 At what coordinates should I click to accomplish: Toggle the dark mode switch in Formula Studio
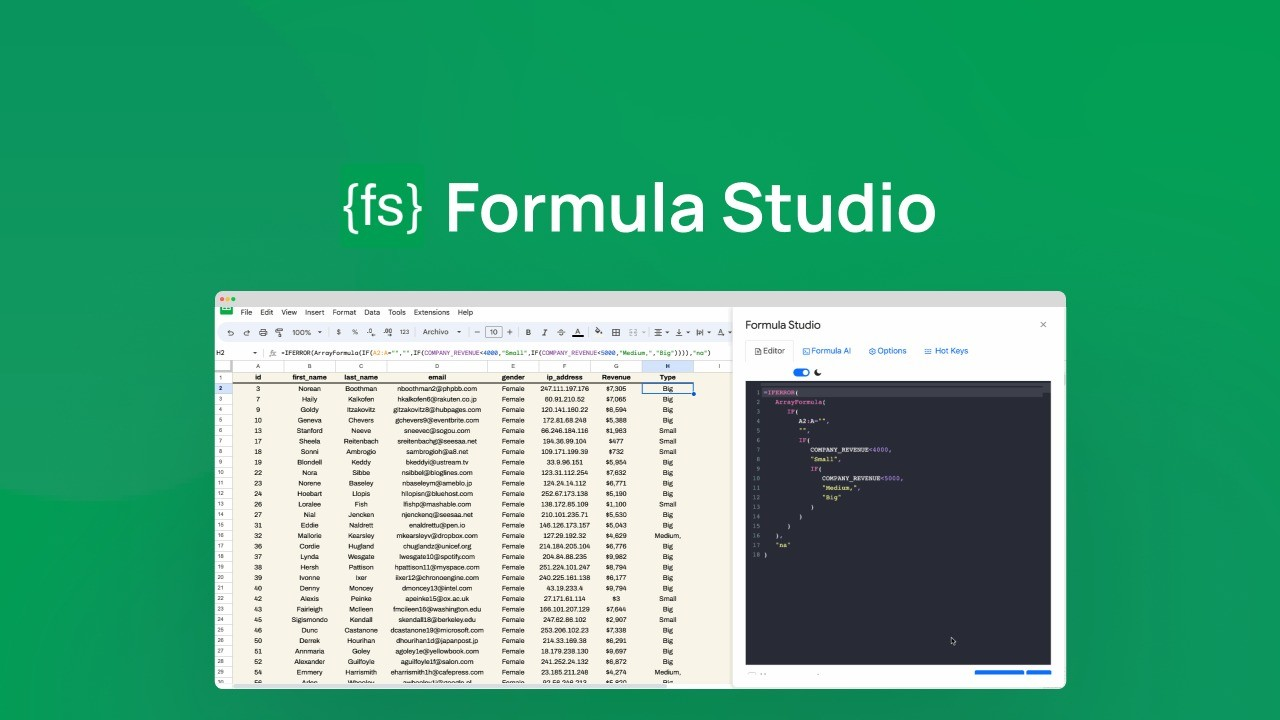click(x=801, y=373)
